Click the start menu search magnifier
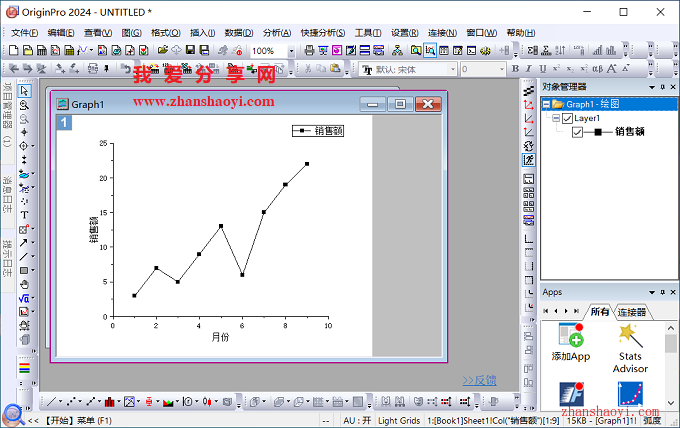The image size is (680, 428). coord(13,415)
